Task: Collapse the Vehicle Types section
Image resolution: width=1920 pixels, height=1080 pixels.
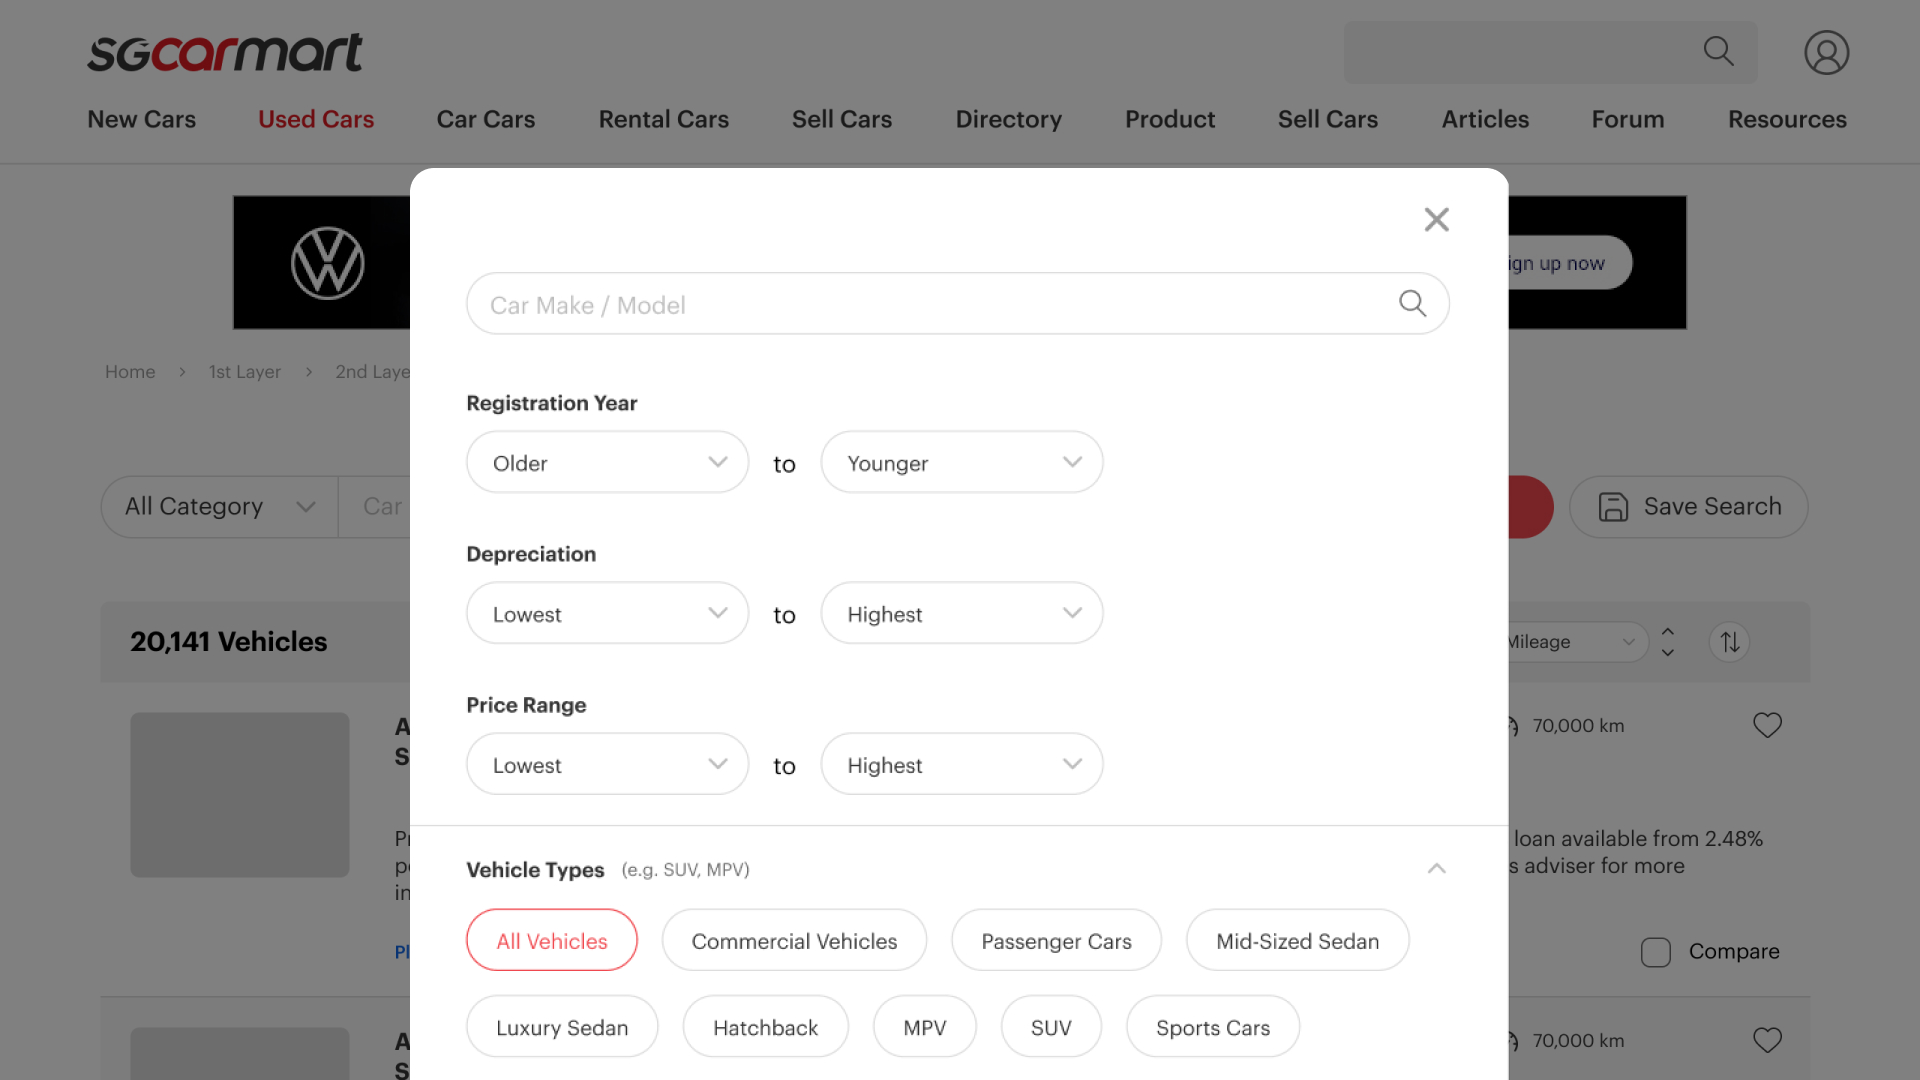Action: point(1436,868)
